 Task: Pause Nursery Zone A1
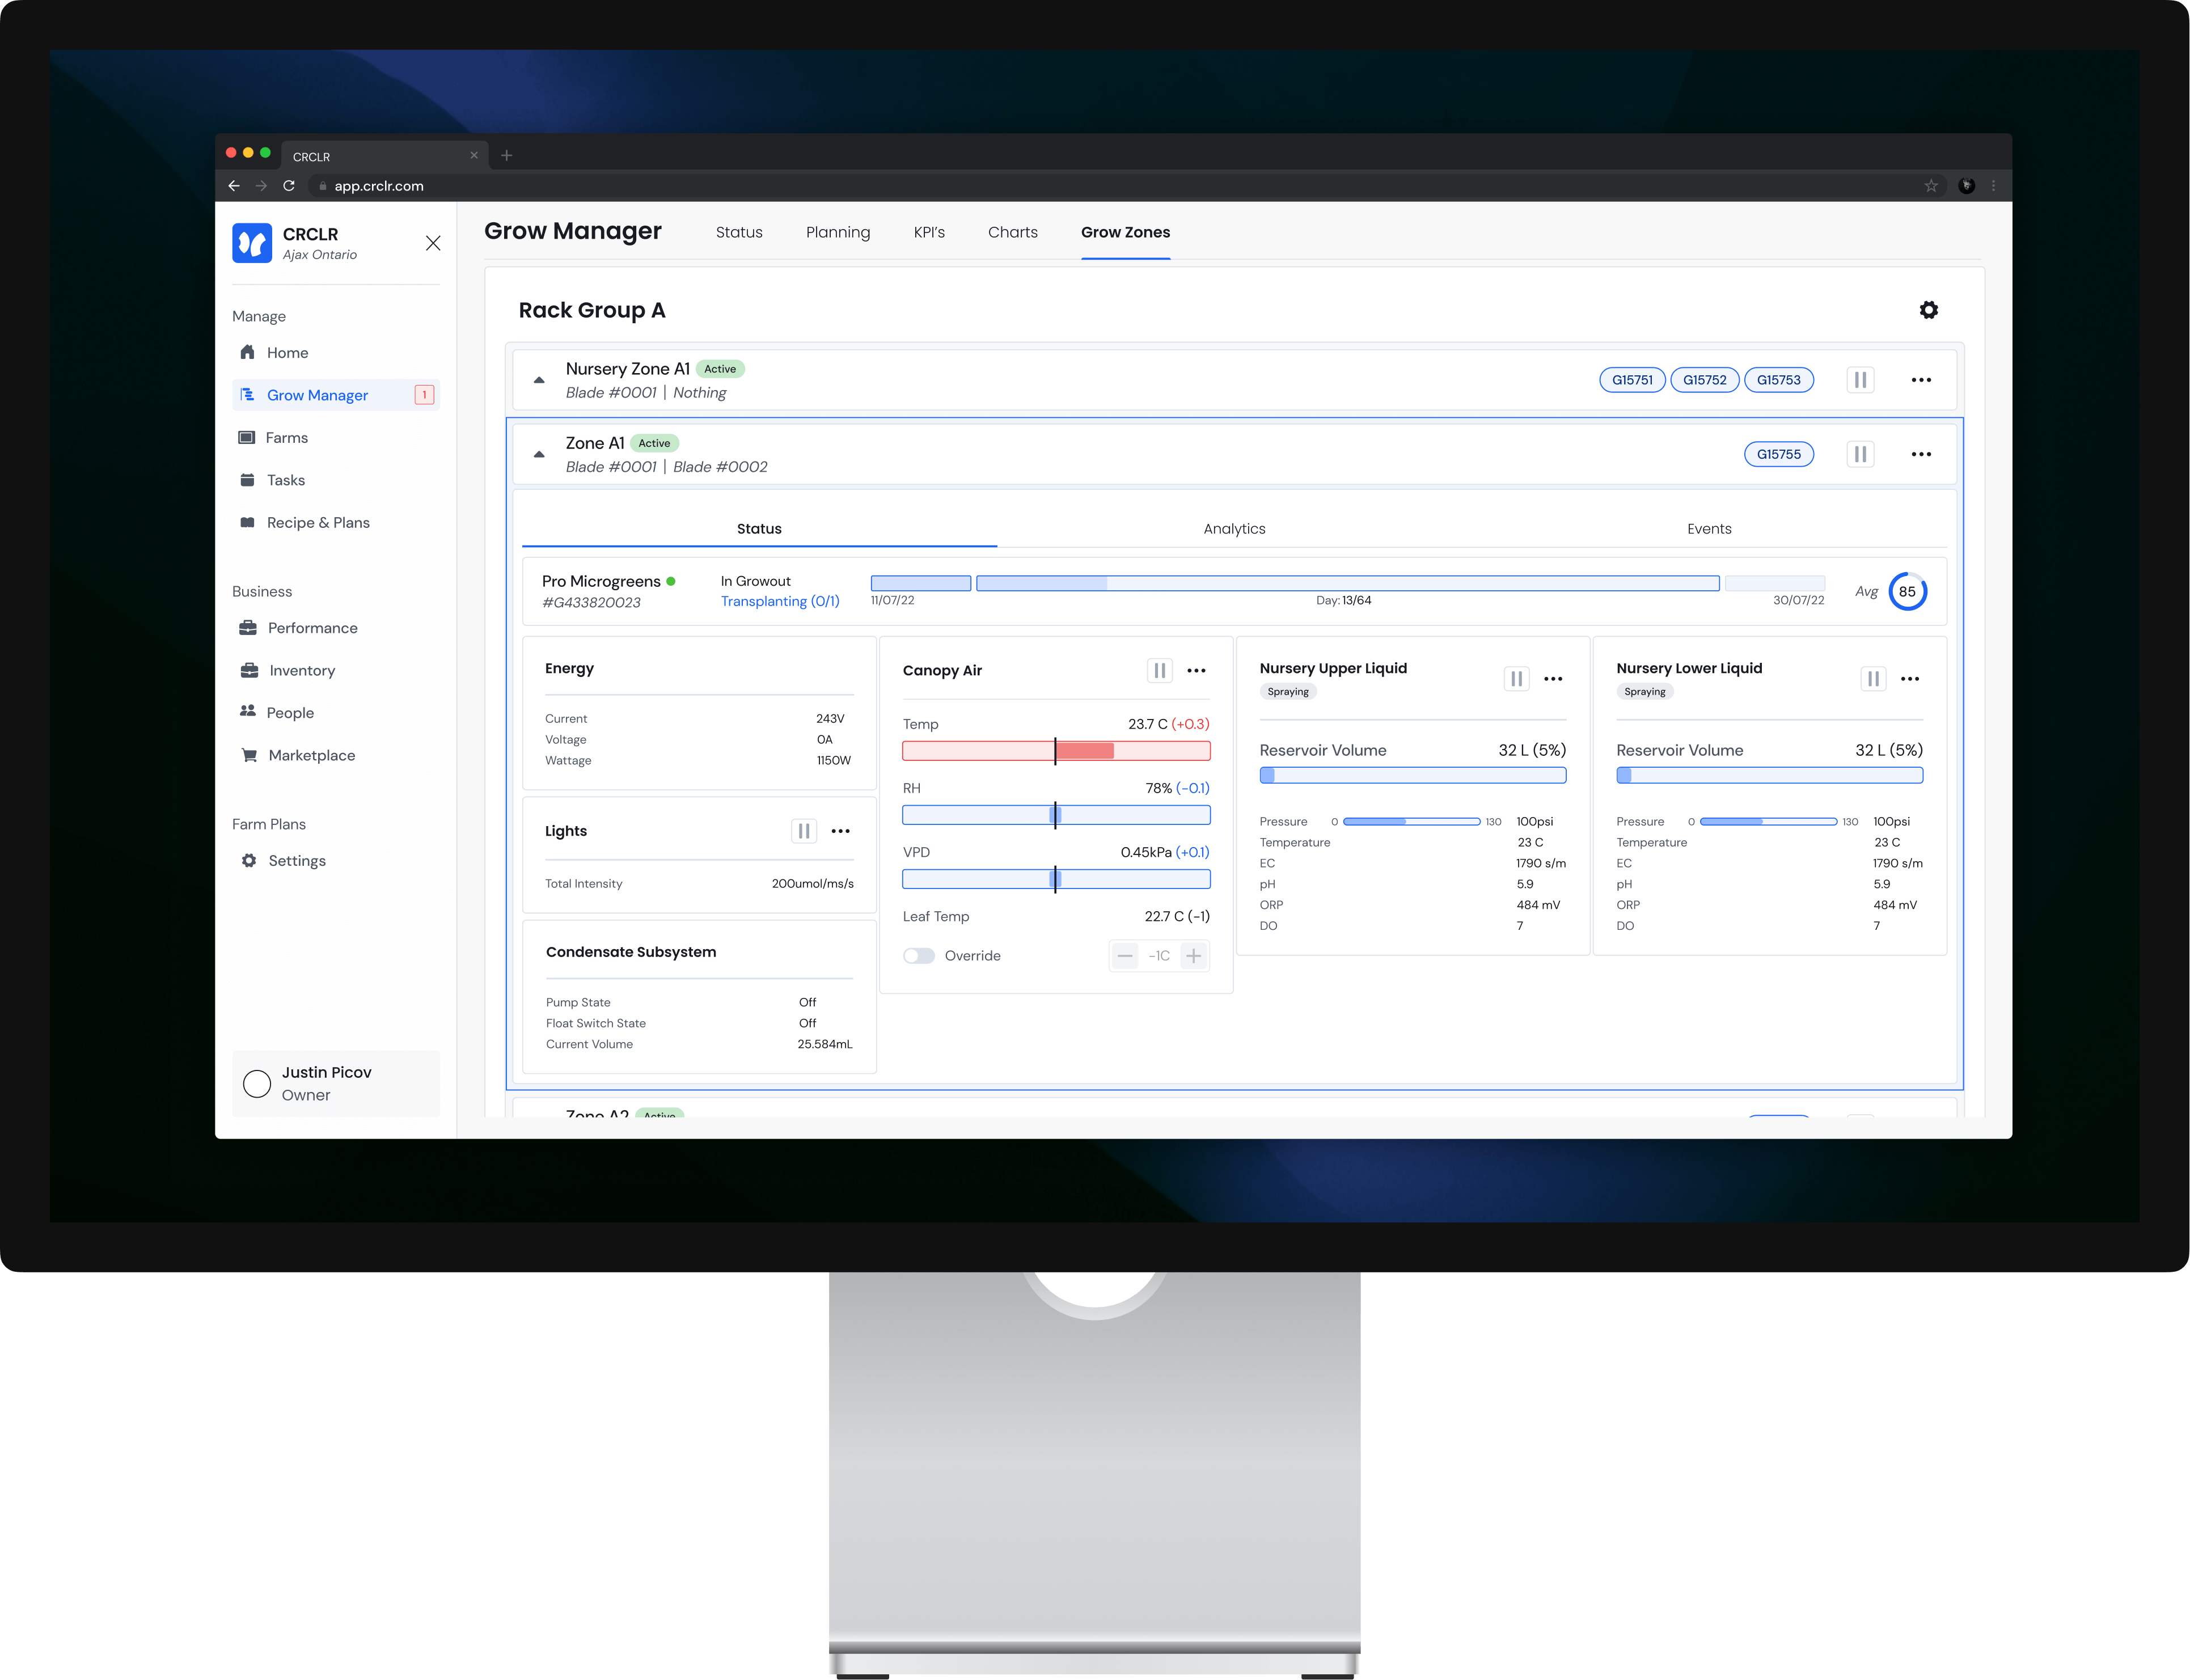tap(1860, 380)
